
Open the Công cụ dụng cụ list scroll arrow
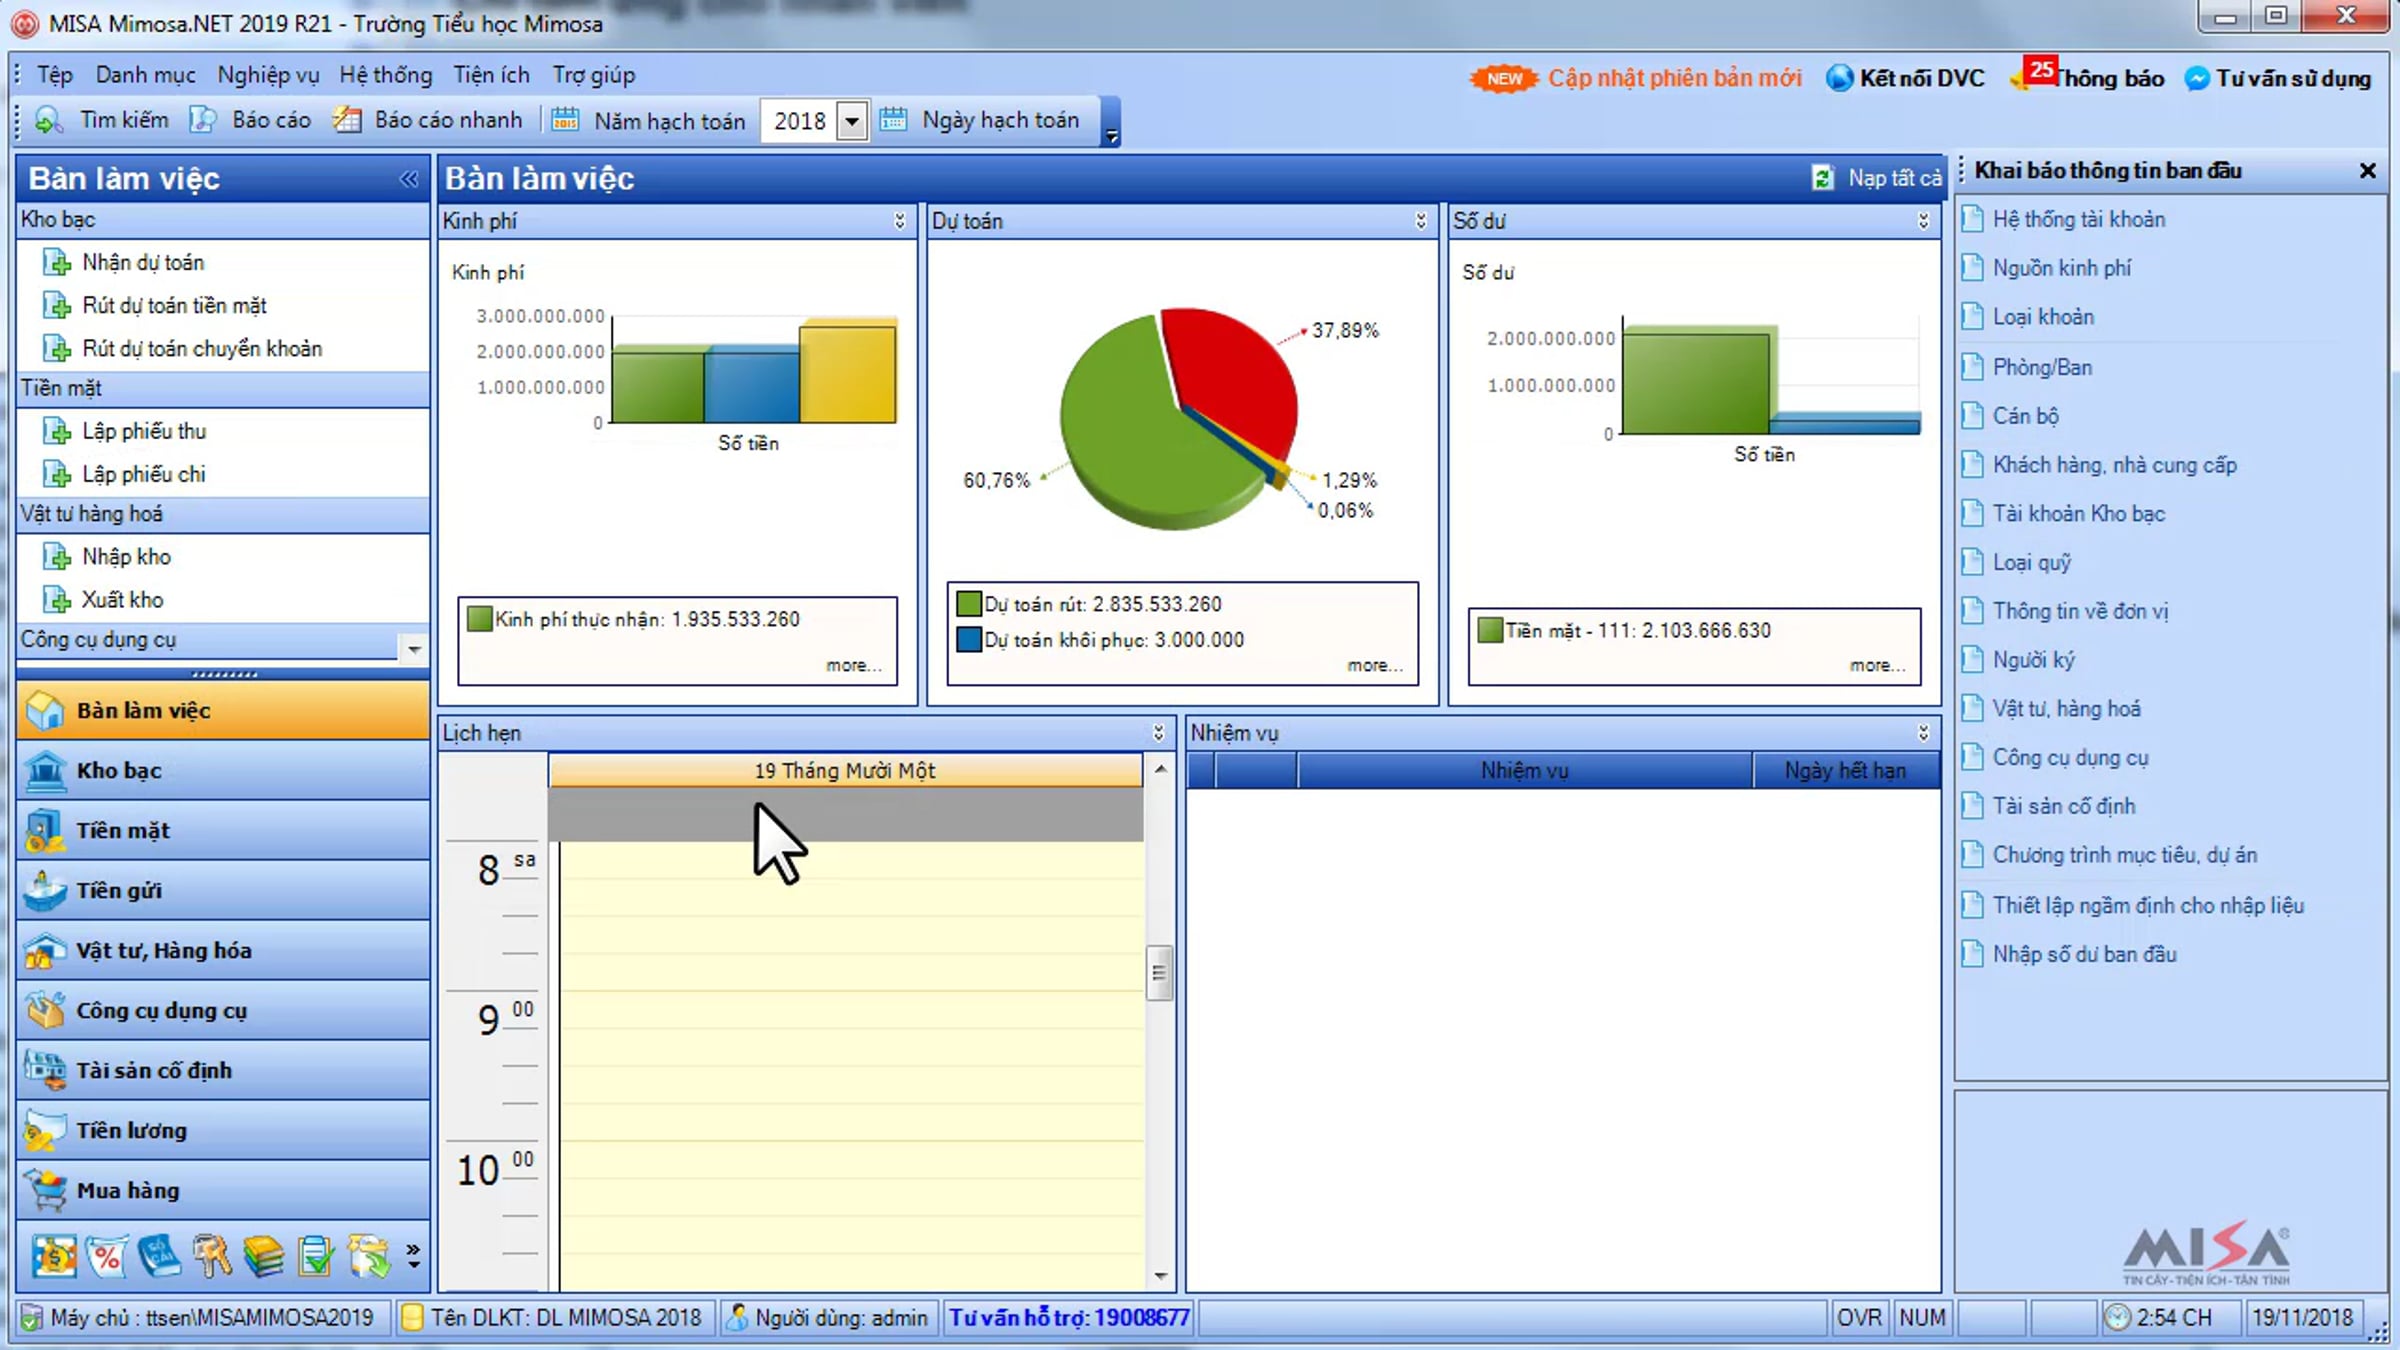coord(414,650)
